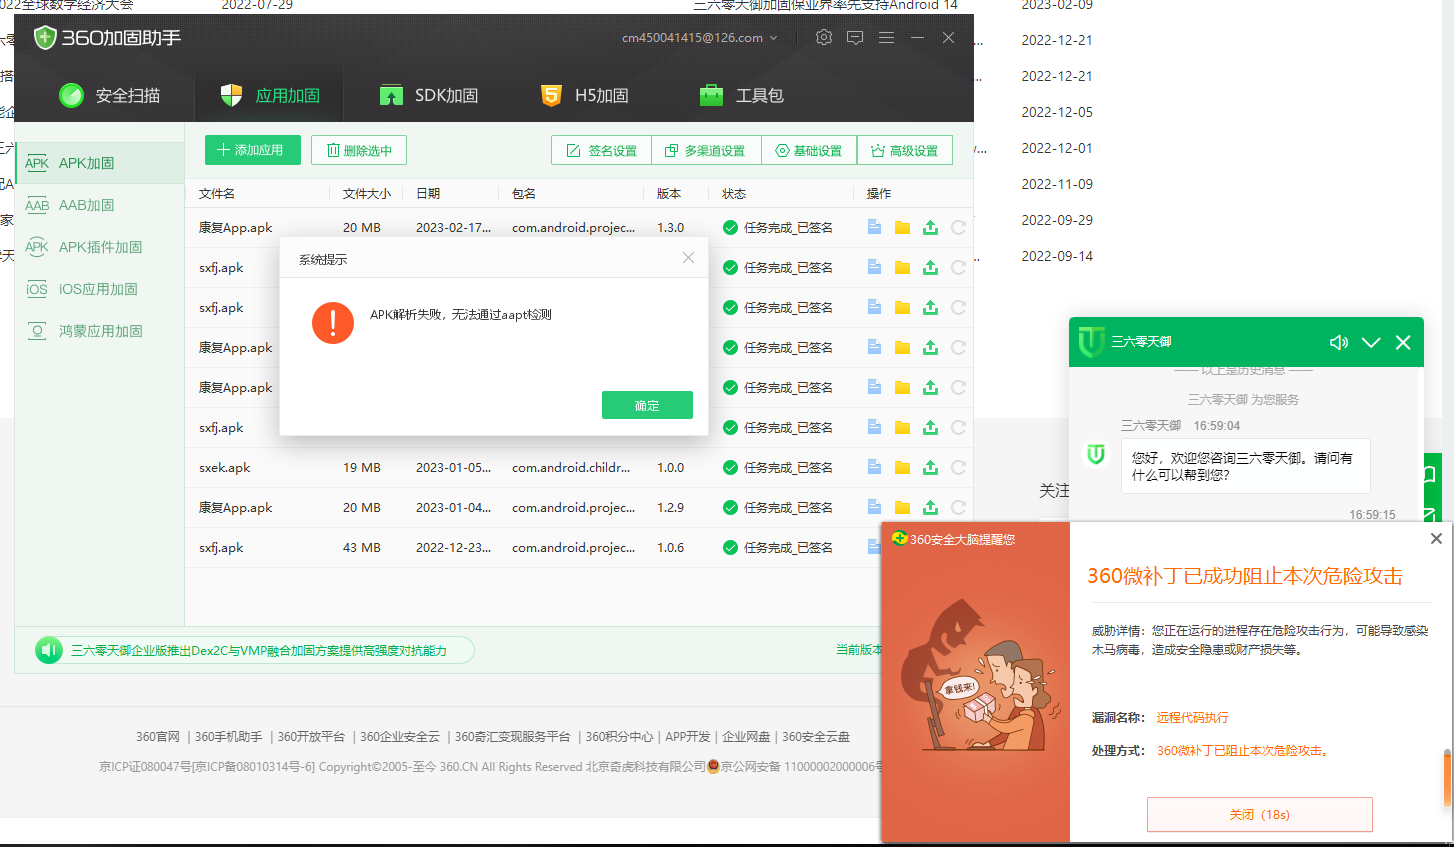1454x847 pixels.
Task: Click refresh icon for 康复App.apk version 1.2.9
Action: tap(958, 507)
